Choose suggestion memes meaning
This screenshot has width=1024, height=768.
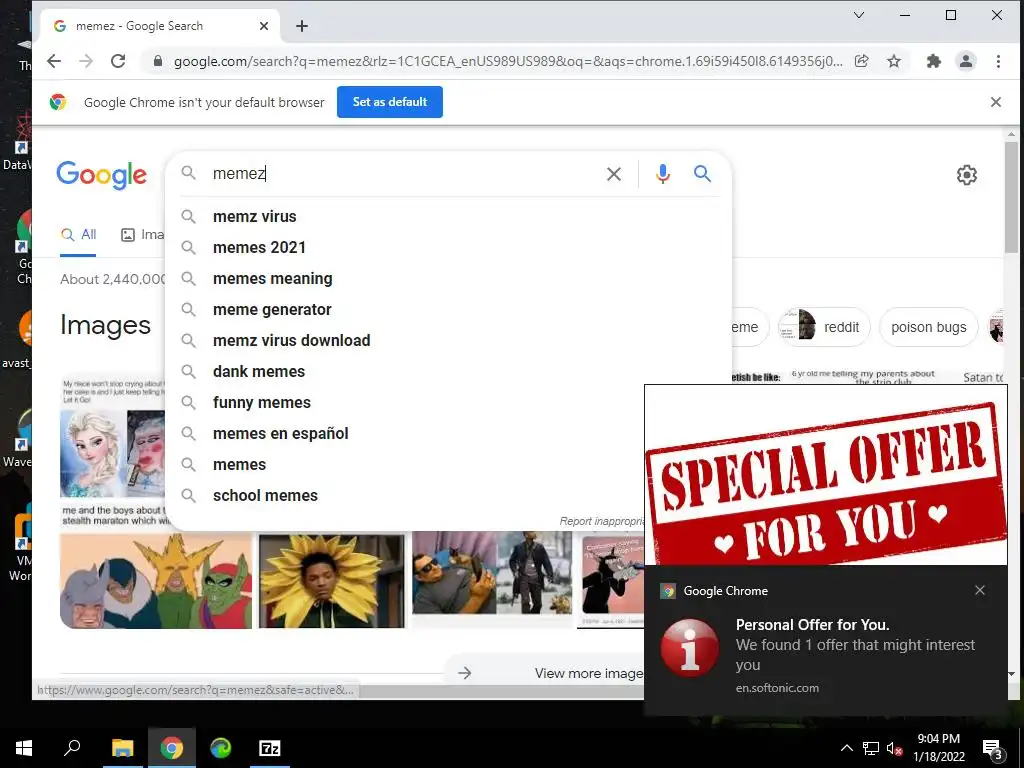point(449,278)
